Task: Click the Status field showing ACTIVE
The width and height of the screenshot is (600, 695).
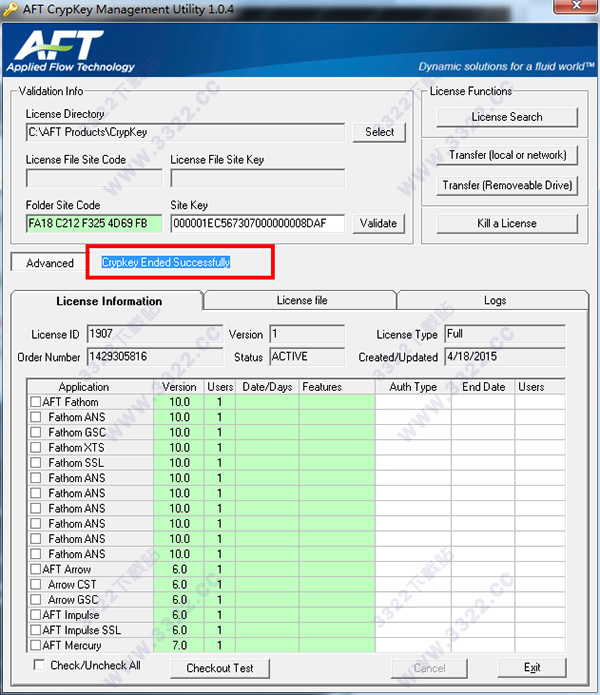Action: [307, 356]
